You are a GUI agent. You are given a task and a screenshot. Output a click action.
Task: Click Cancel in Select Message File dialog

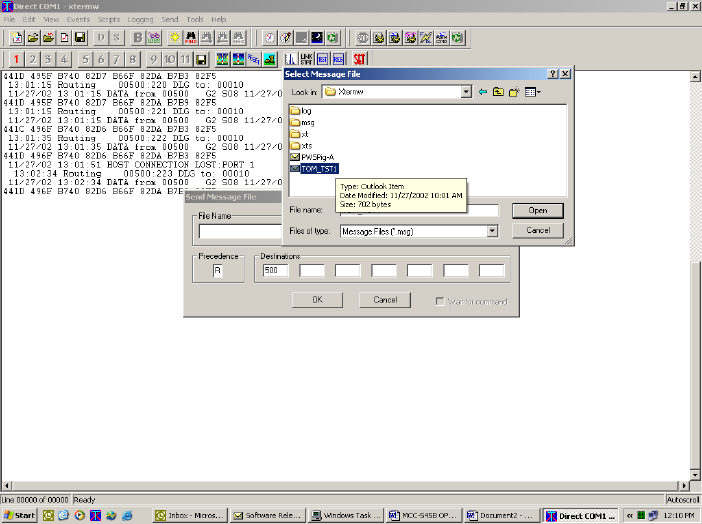(x=538, y=230)
